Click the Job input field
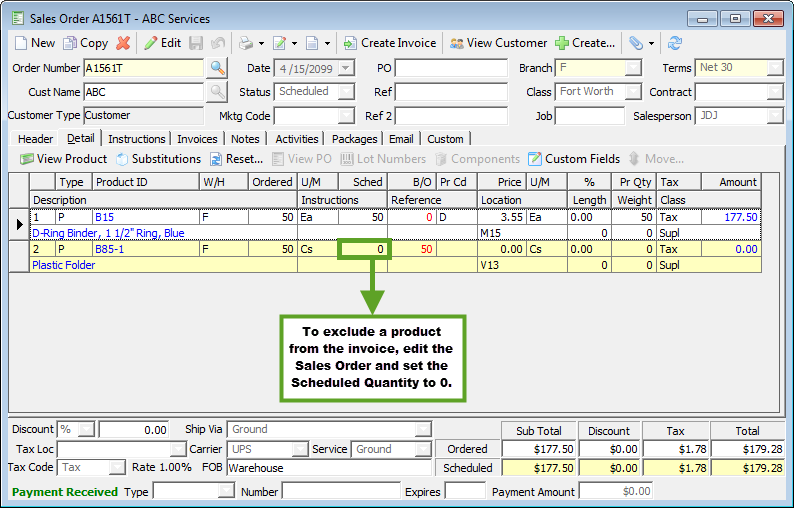This screenshot has width=794, height=508. coord(590,116)
